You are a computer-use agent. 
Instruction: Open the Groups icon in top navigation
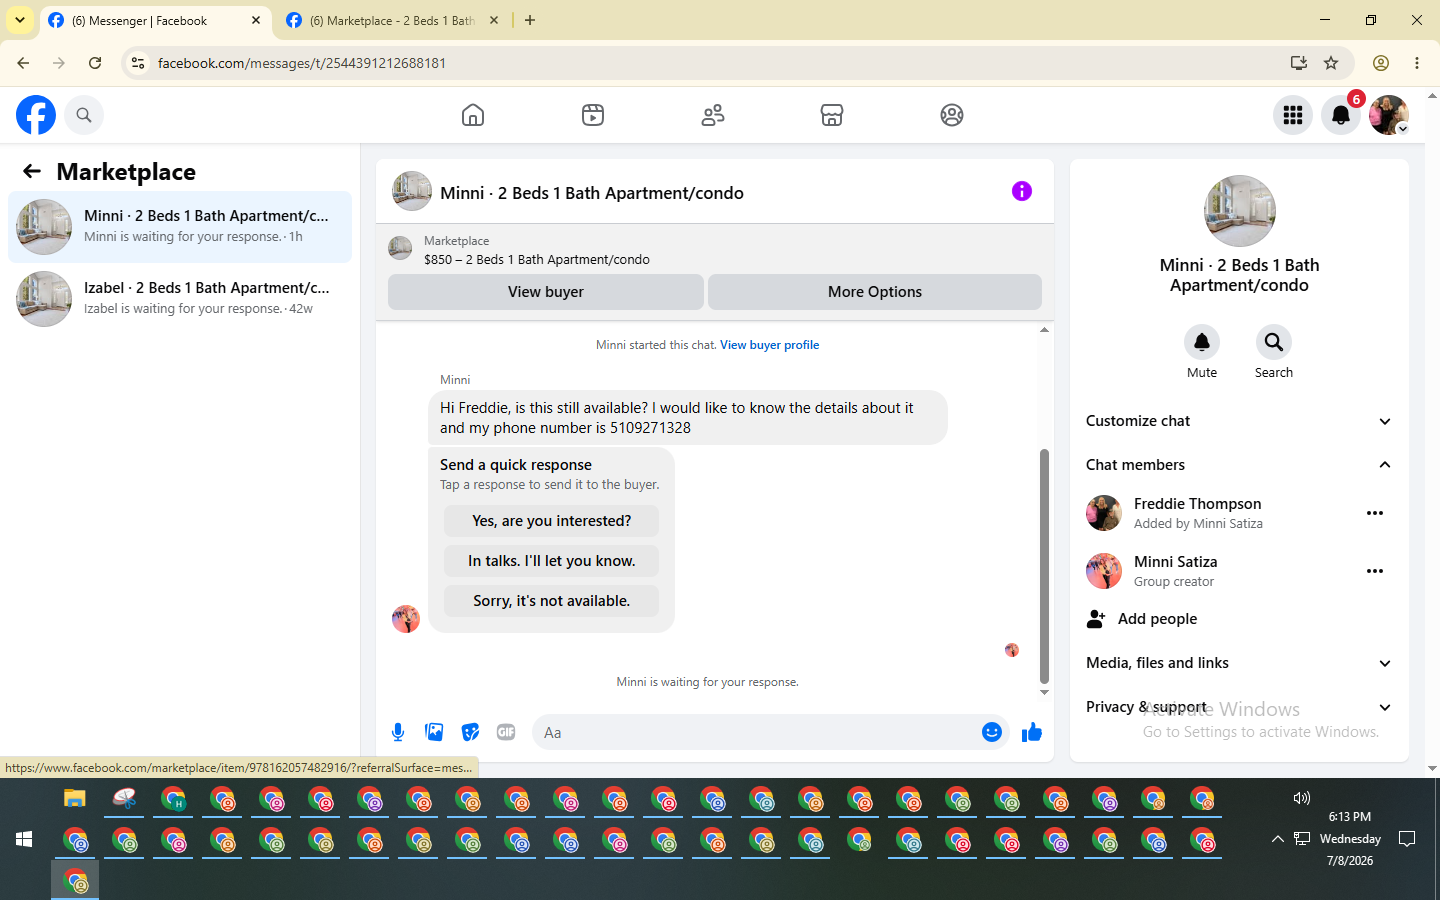point(952,115)
